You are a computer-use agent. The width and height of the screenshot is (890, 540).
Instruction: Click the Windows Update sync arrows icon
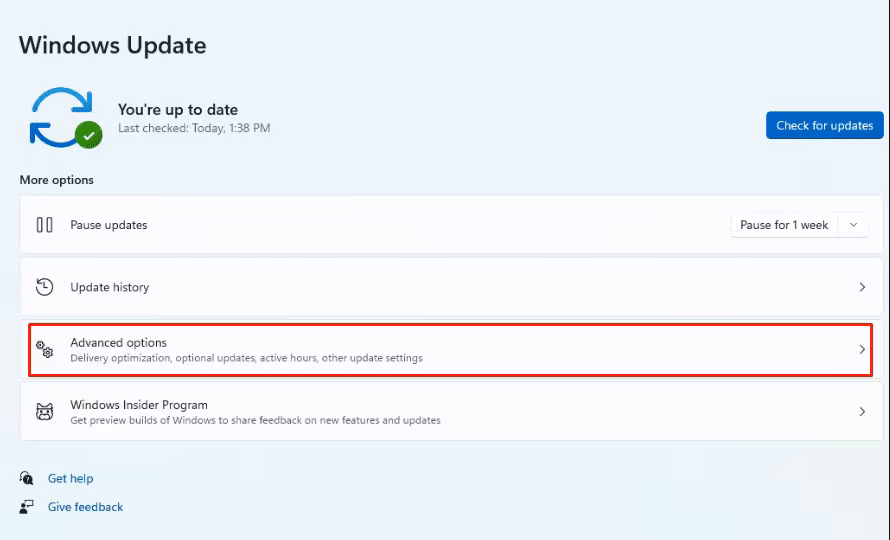(x=60, y=116)
